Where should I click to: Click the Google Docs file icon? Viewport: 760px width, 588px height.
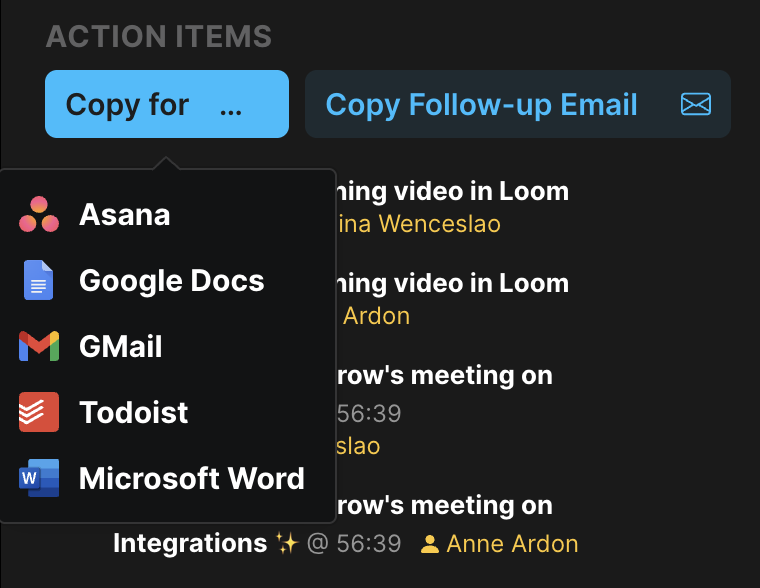click(x=39, y=280)
